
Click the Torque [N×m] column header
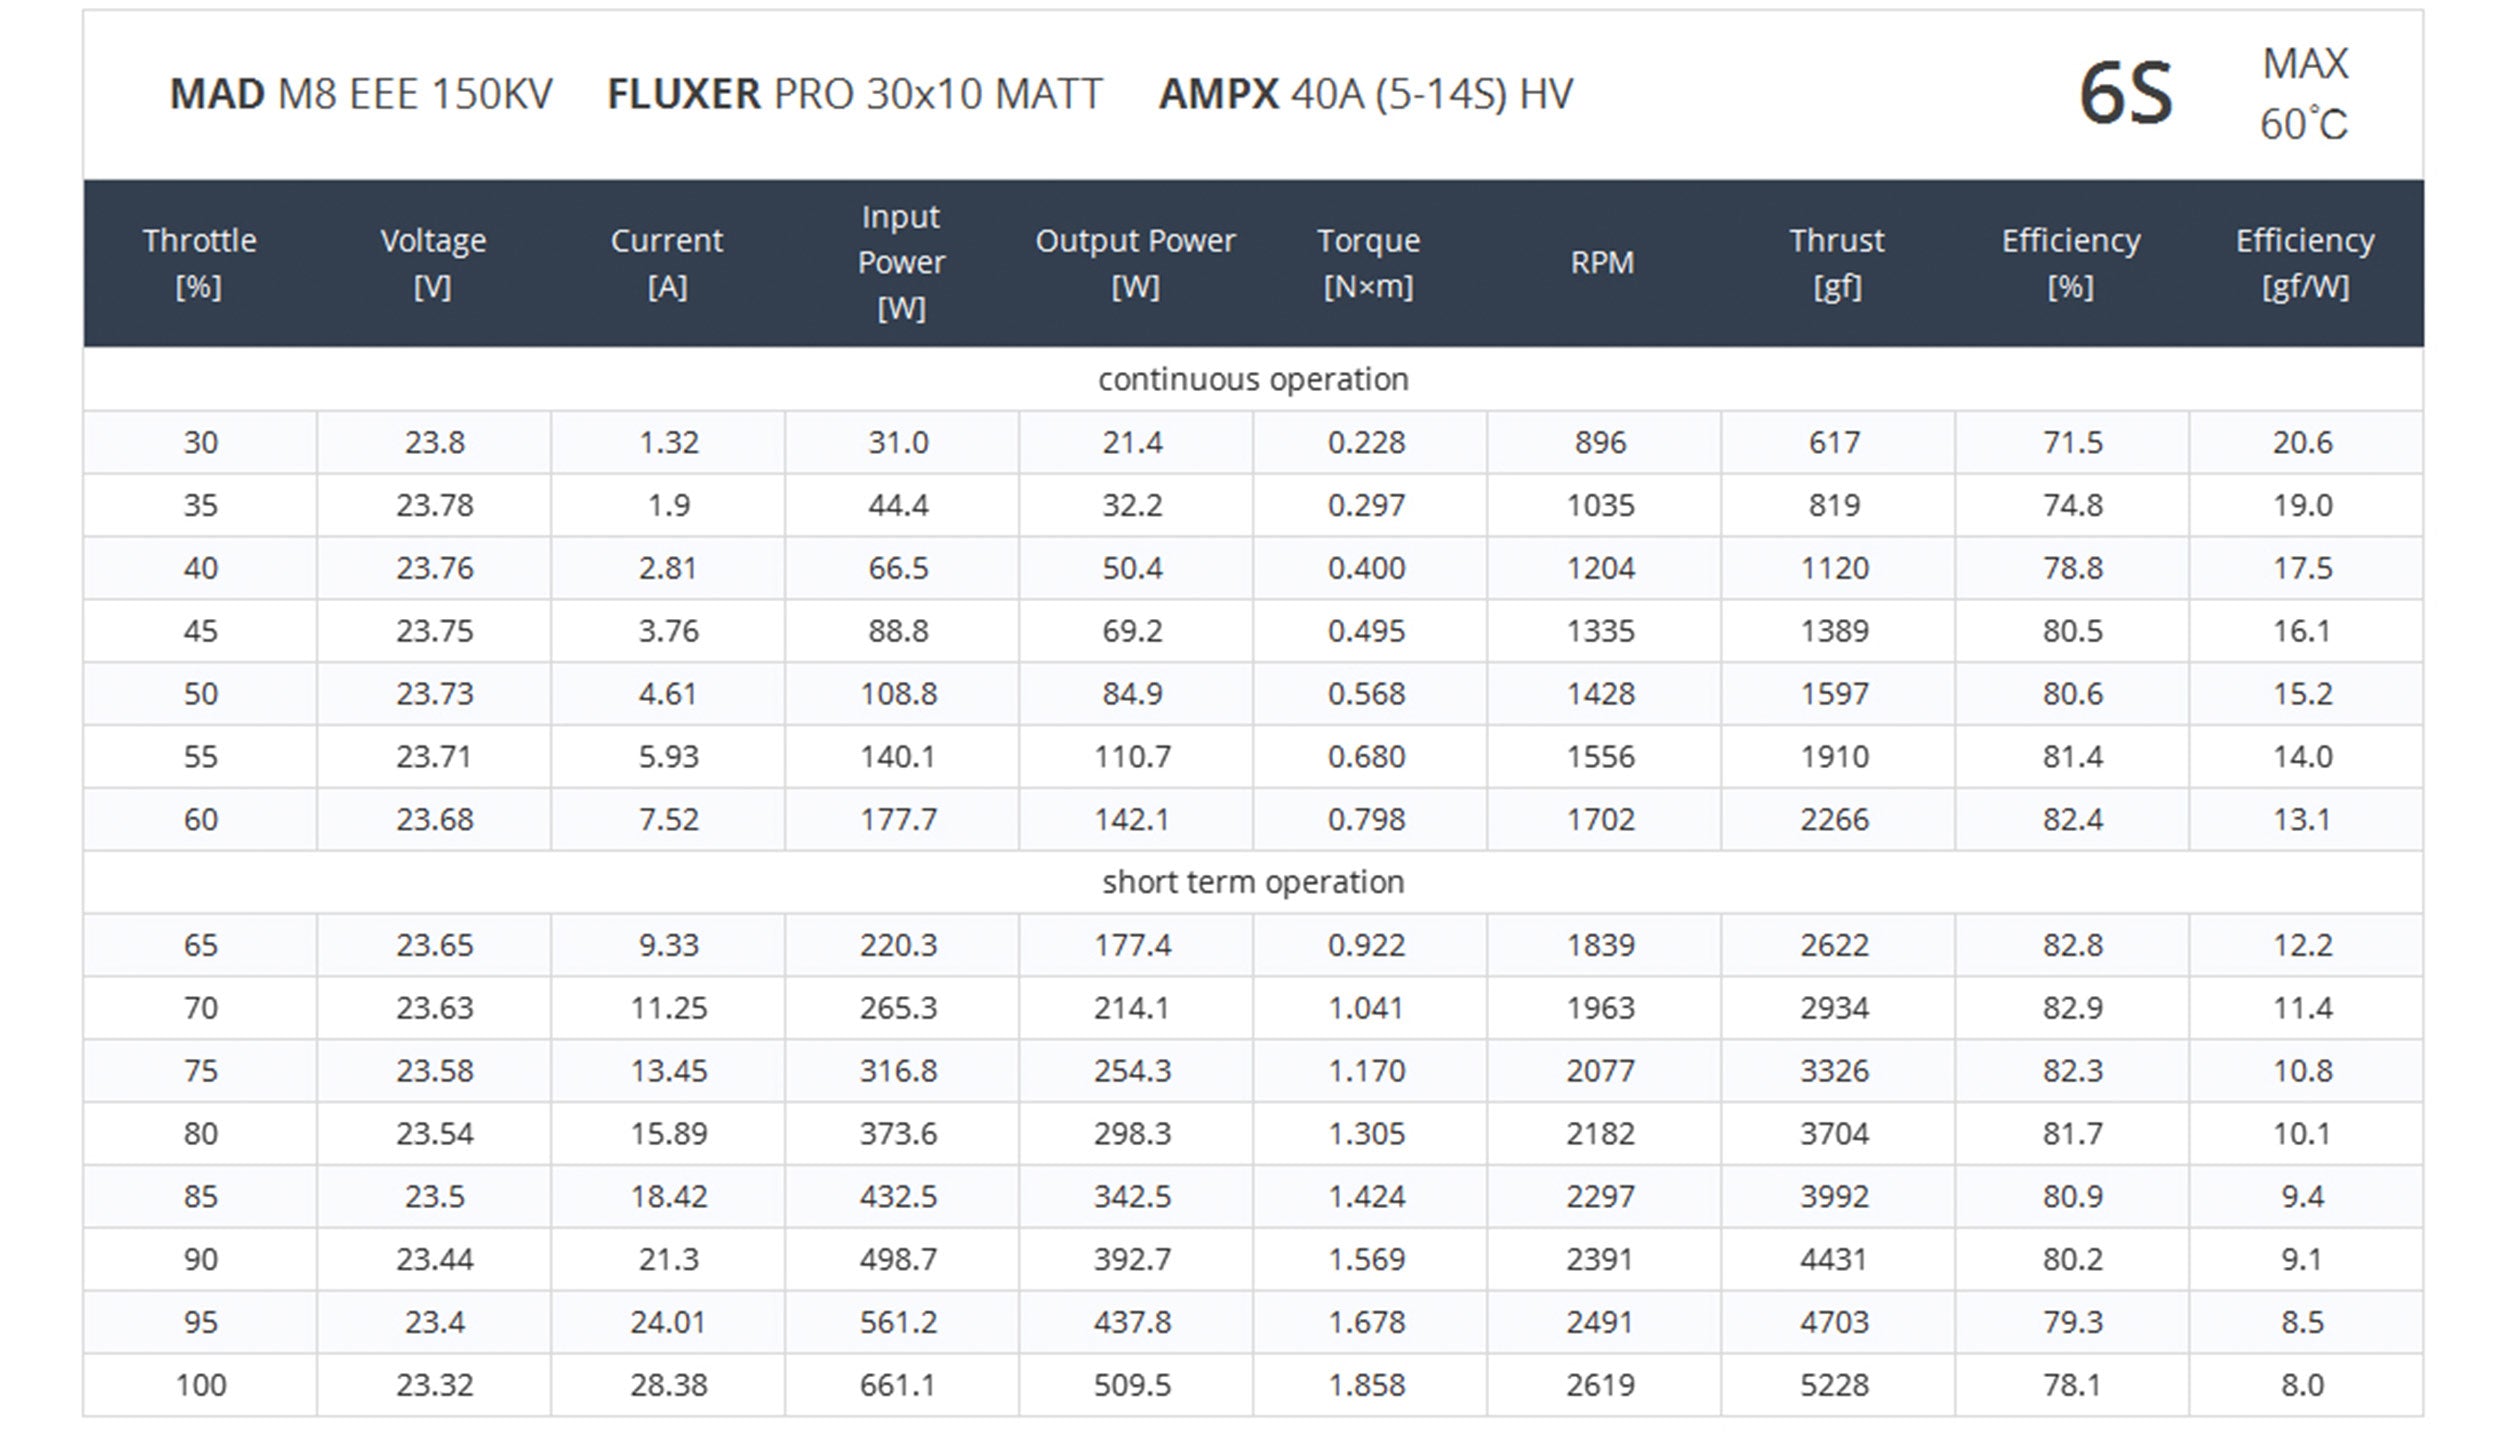[x=1368, y=263]
